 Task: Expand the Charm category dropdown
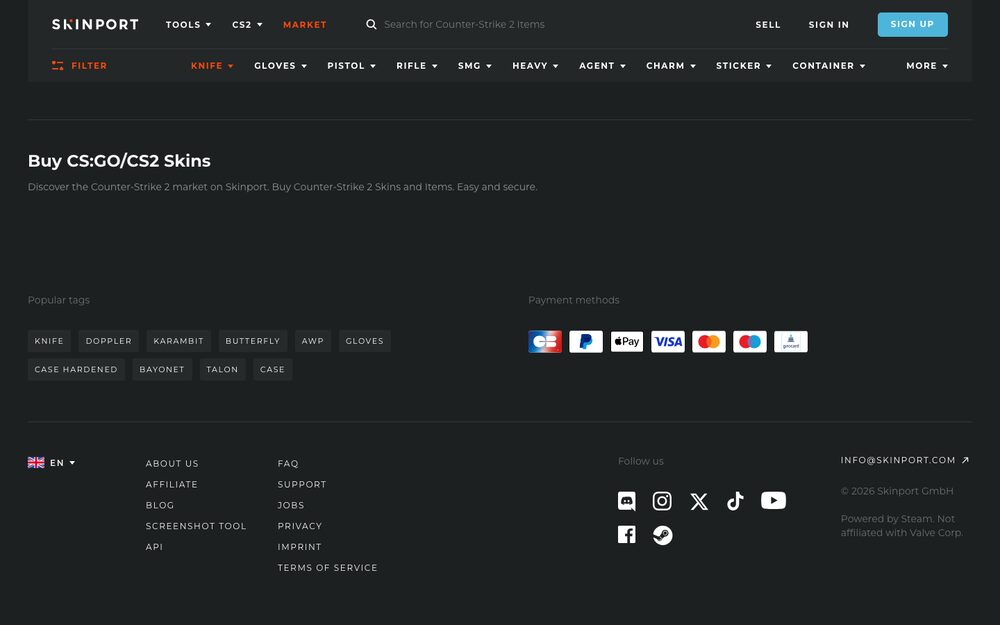(x=671, y=66)
